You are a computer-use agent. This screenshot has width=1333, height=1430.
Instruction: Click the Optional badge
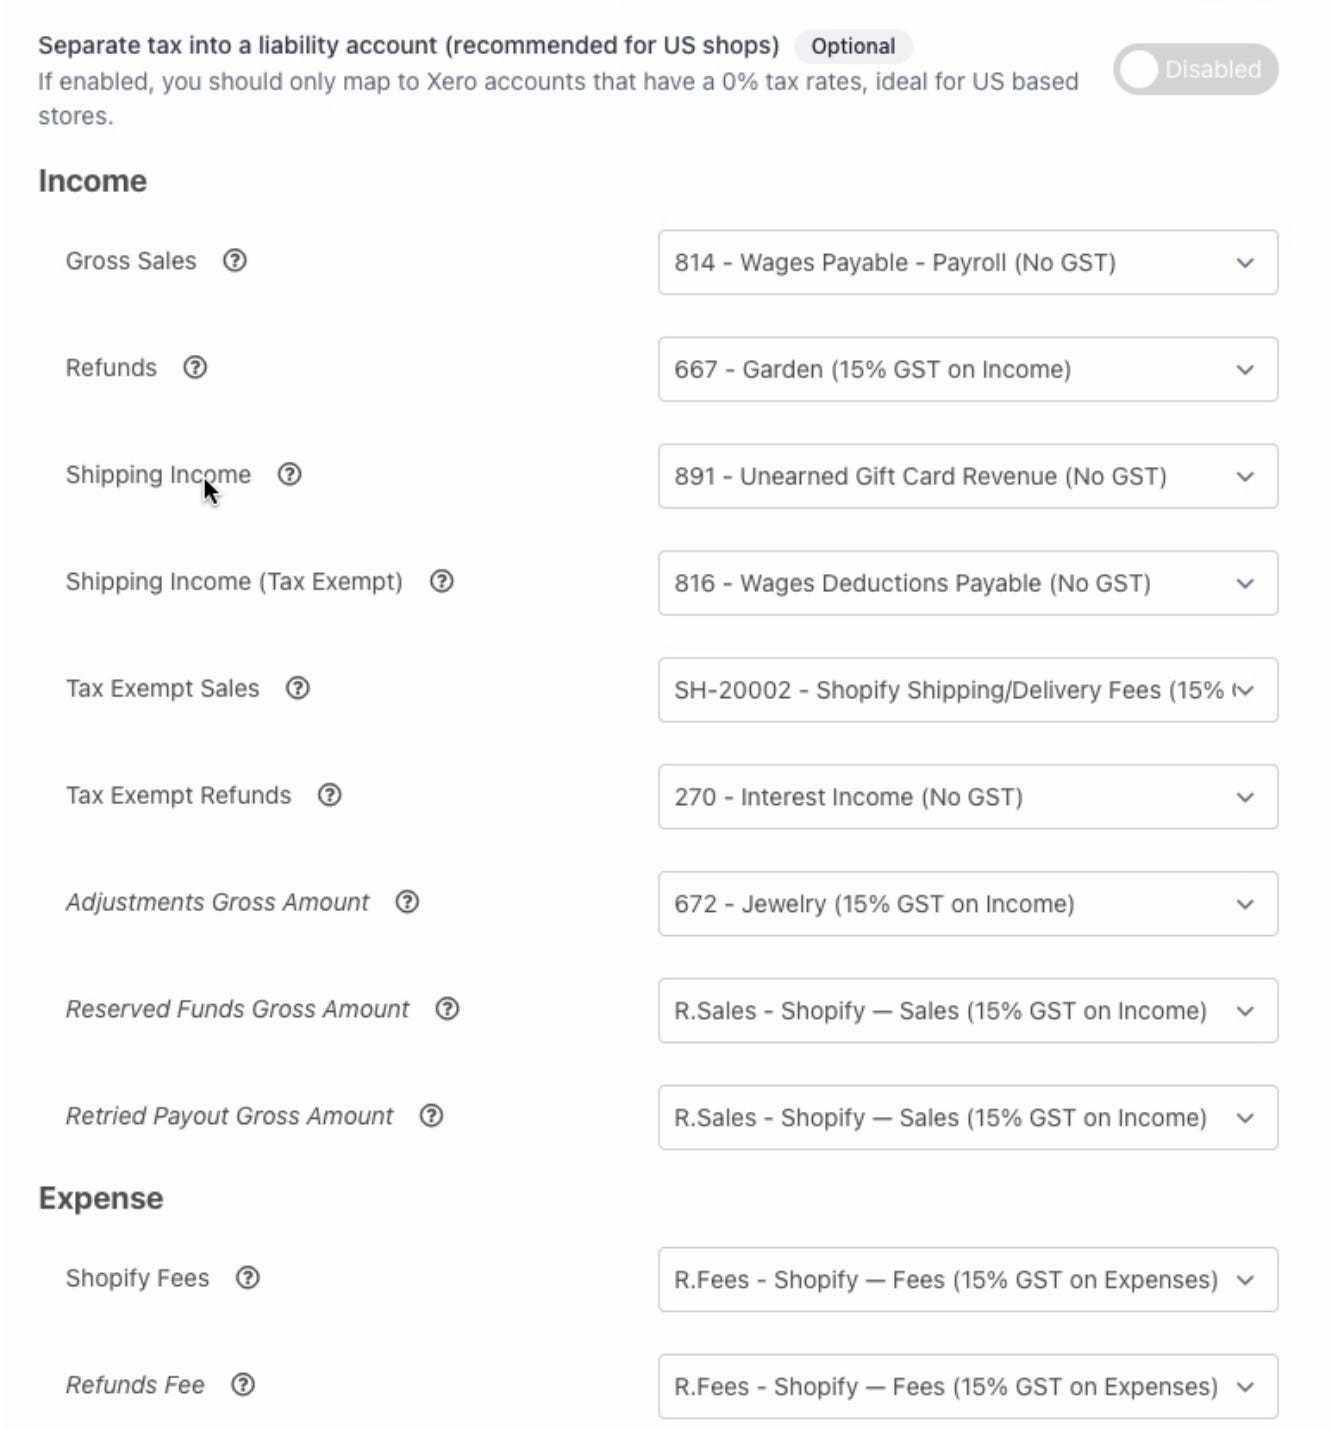(852, 46)
